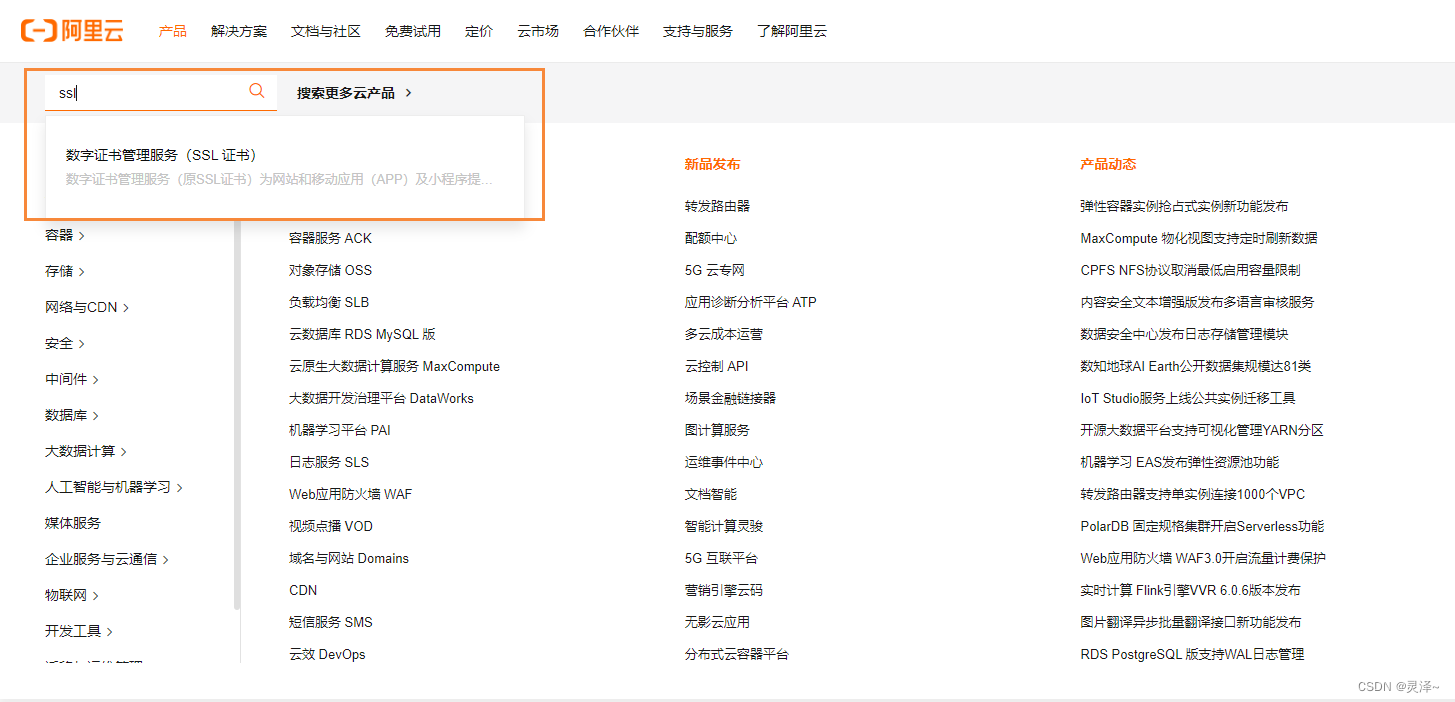Open the CDN product link
1455x702 pixels.
pos(303,590)
